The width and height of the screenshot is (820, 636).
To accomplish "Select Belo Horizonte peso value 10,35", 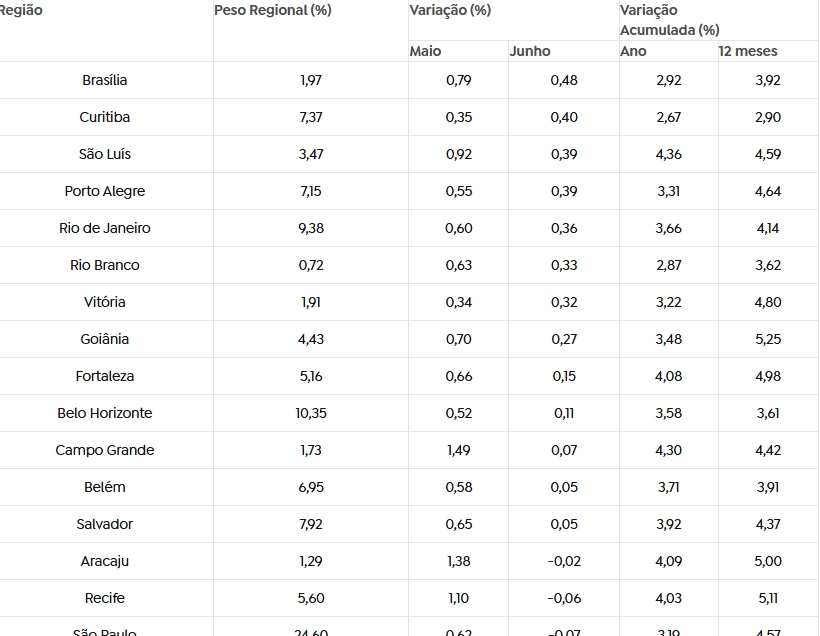I will [311, 413].
